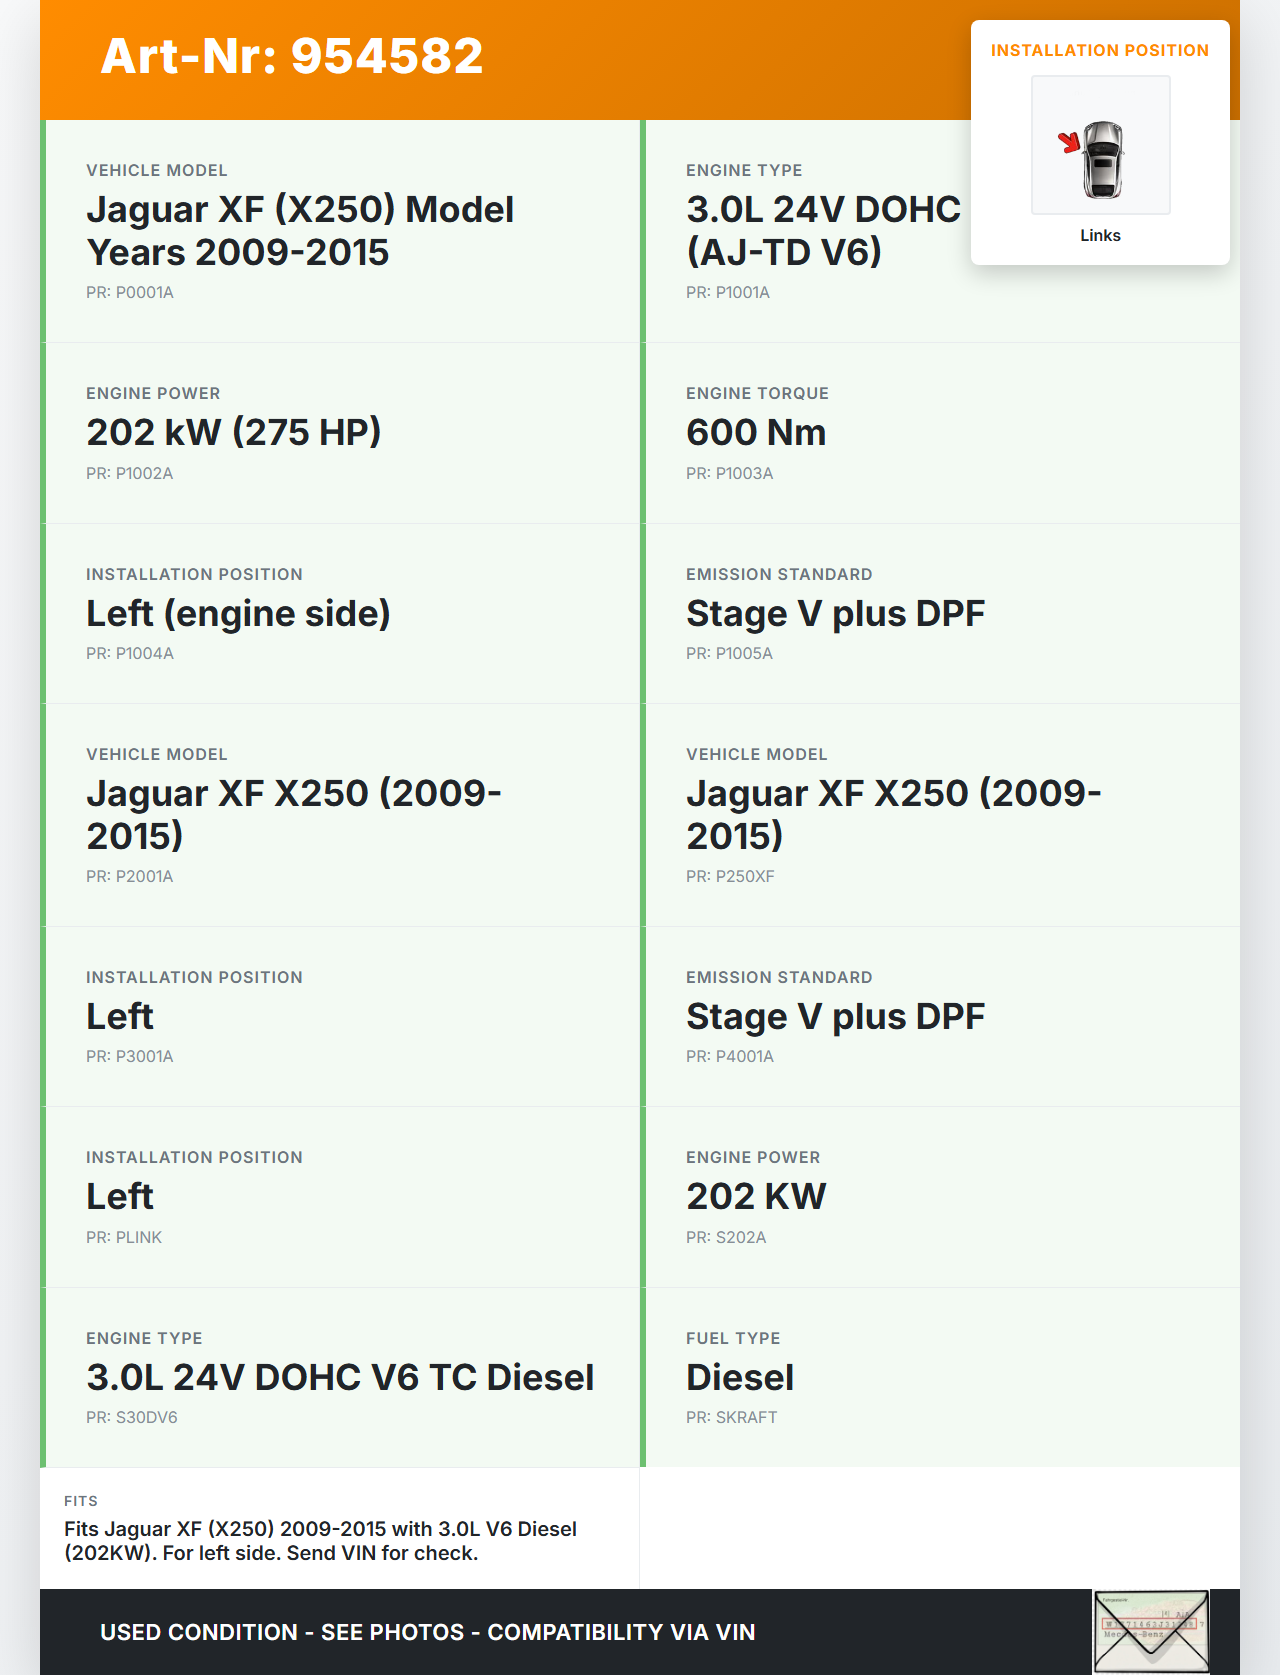The width and height of the screenshot is (1280, 1675).
Task: Click the "Left (engine side)" position value
Action: coord(238,614)
